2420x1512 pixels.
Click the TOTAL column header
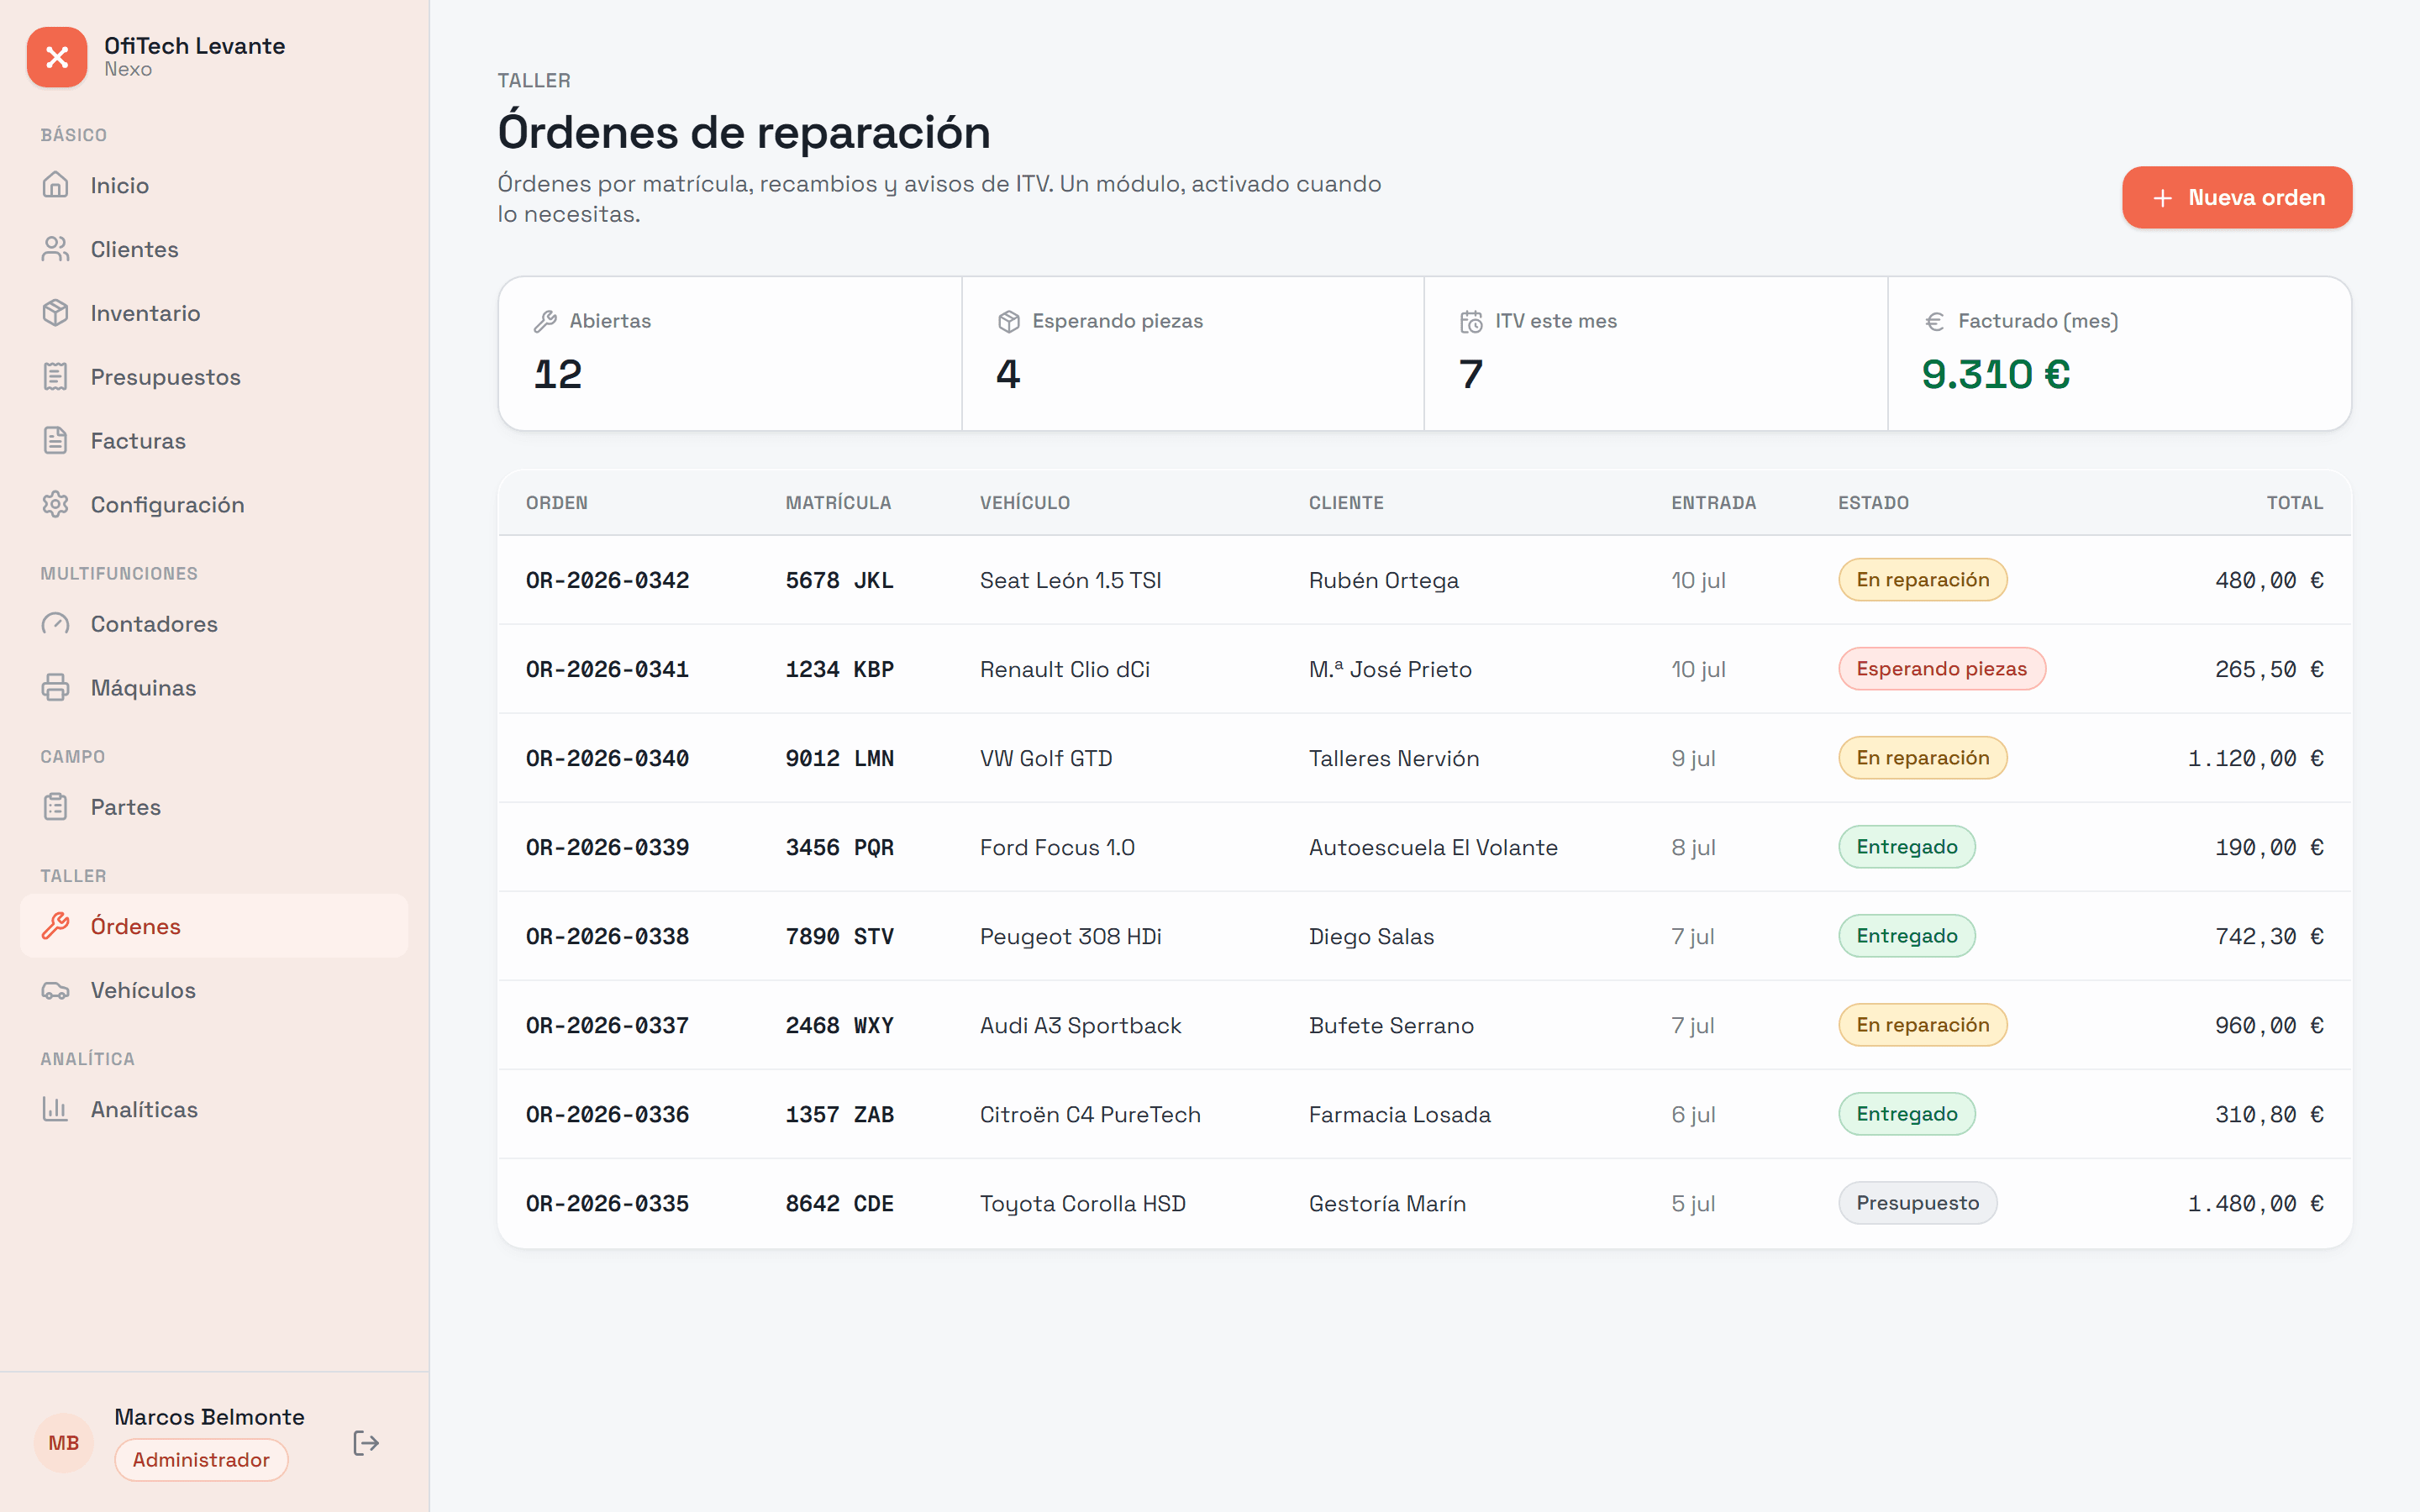pos(2294,503)
